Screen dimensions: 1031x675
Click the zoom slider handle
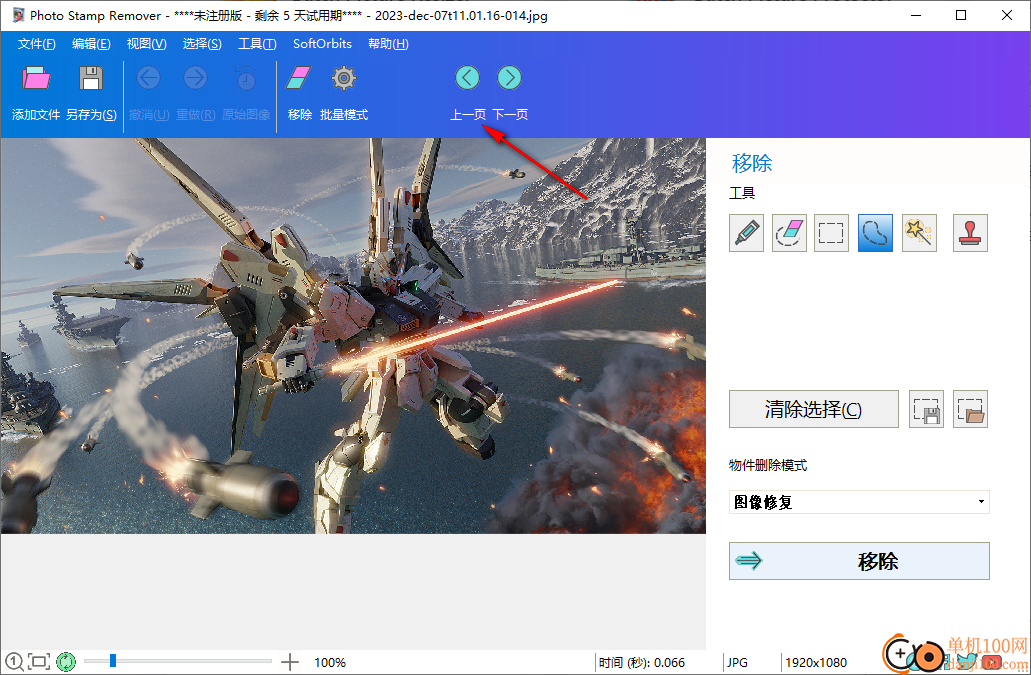pos(112,661)
